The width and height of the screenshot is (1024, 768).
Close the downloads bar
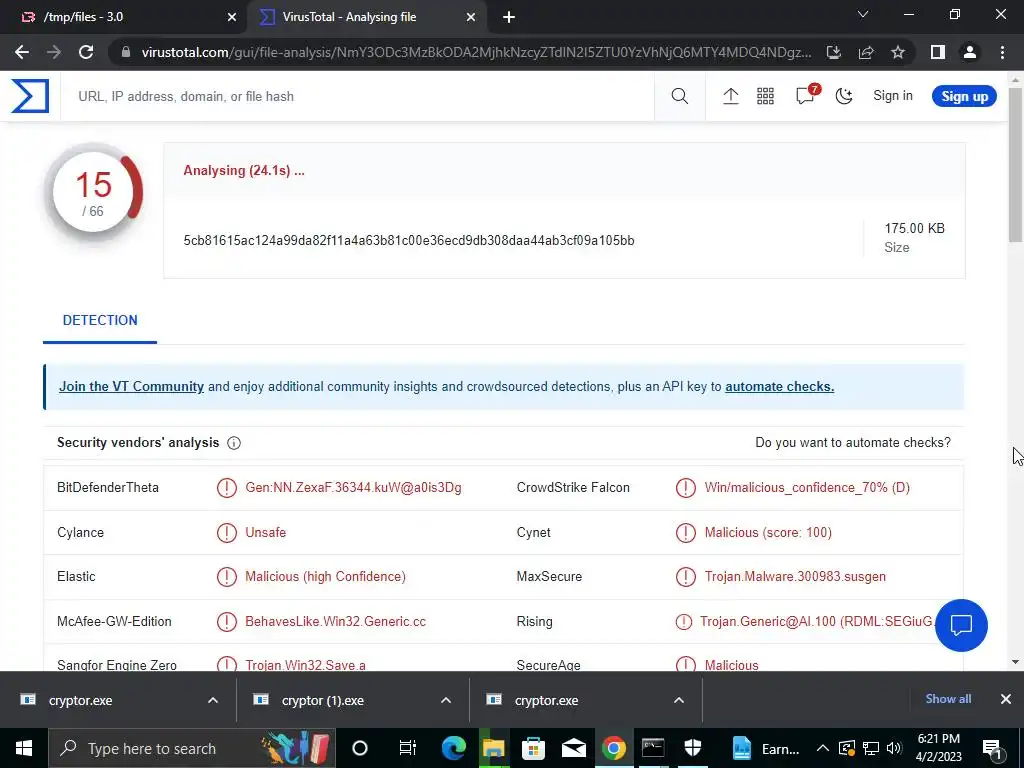click(x=1006, y=699)
